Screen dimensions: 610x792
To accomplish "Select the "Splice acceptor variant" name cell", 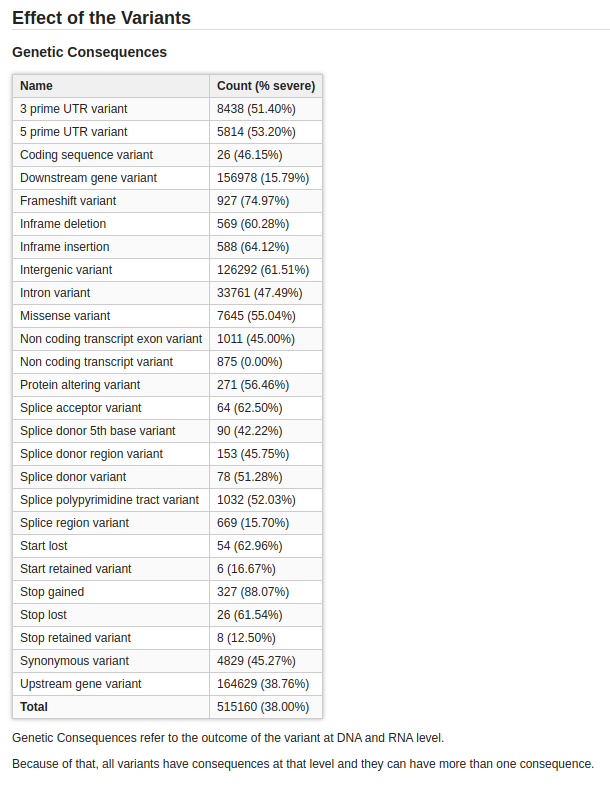I will coord(82,408).
